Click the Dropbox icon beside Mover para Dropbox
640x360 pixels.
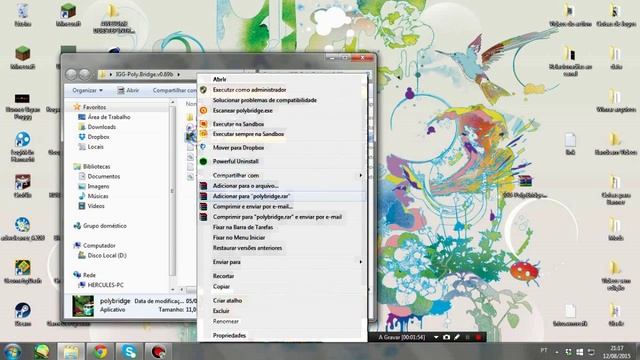pyautogui.click(x=203, y=147)
